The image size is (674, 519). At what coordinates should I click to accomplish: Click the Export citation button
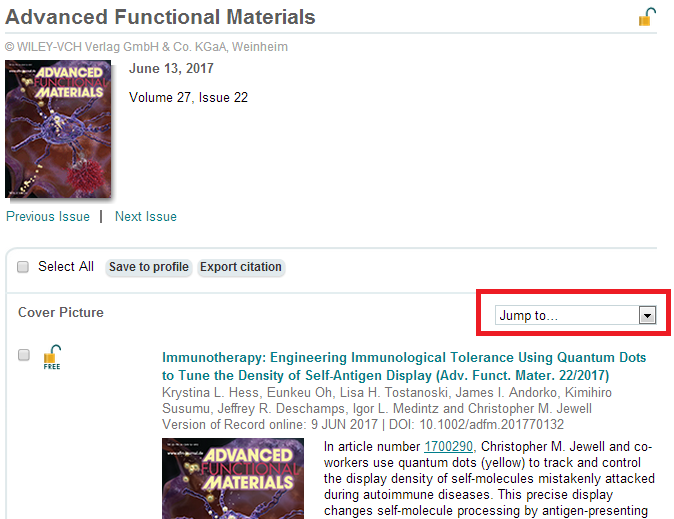click(x=240, y=267)
